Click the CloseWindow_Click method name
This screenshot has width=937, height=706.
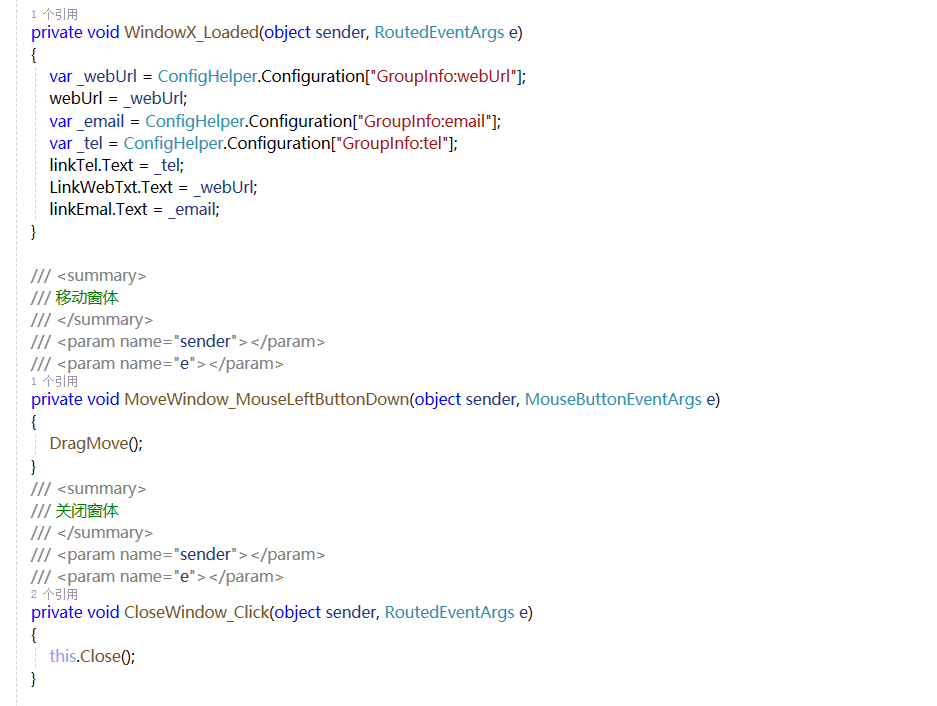tap(197, 613)
